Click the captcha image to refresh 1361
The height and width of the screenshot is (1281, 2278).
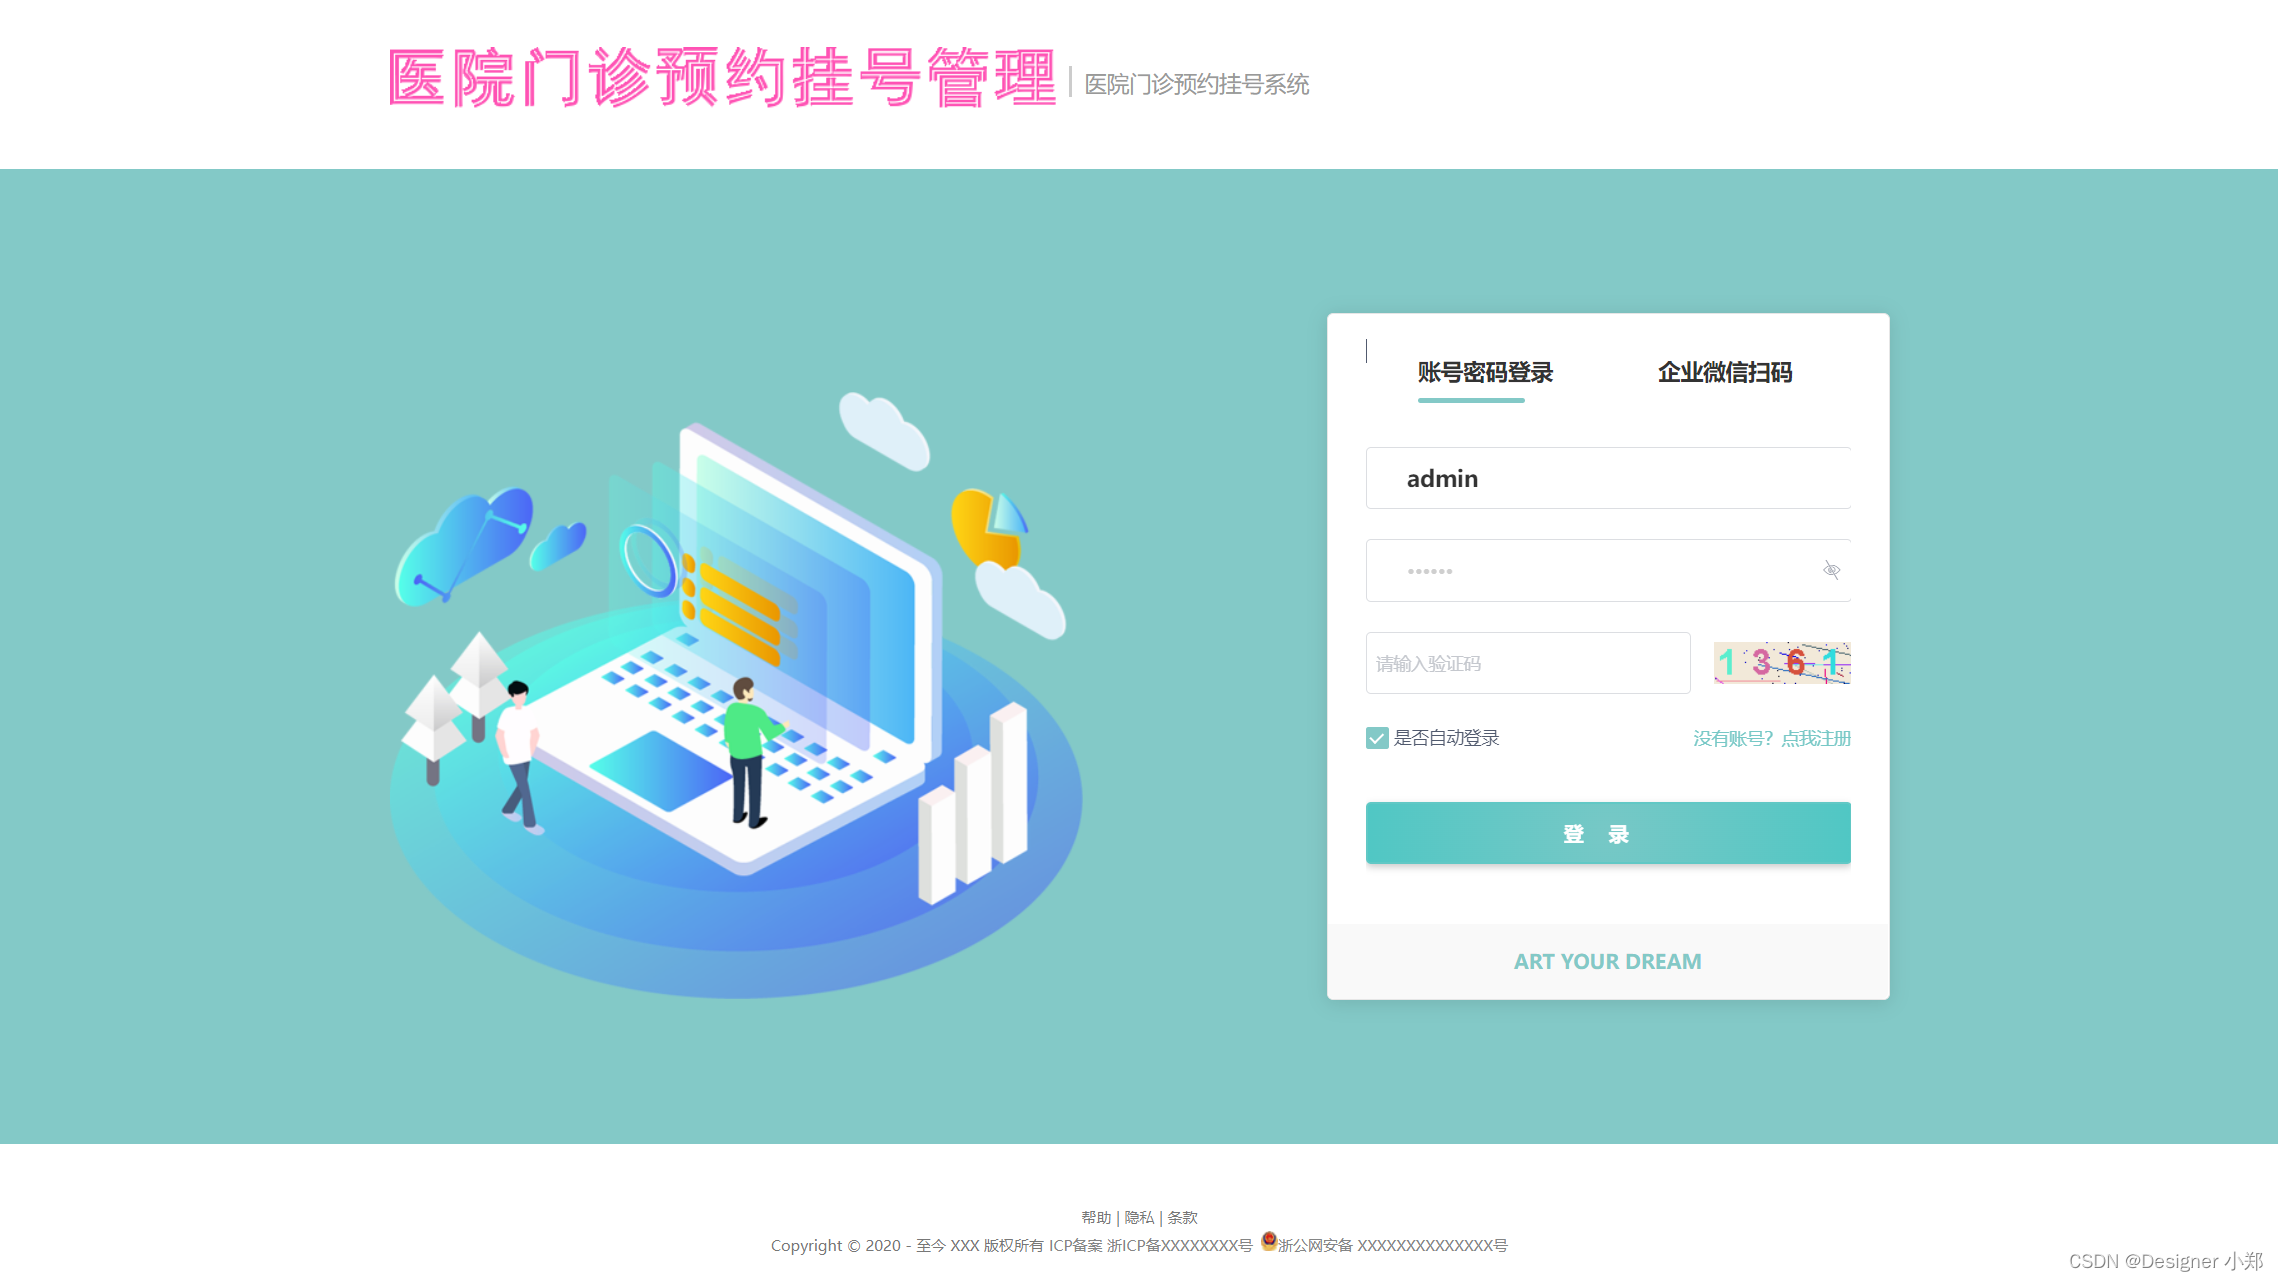1782,662
